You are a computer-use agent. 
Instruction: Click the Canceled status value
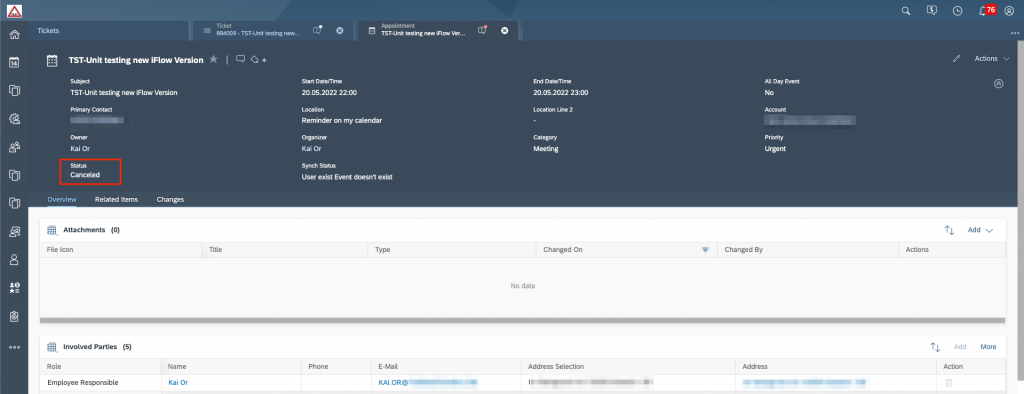click(x=86, y=175)
